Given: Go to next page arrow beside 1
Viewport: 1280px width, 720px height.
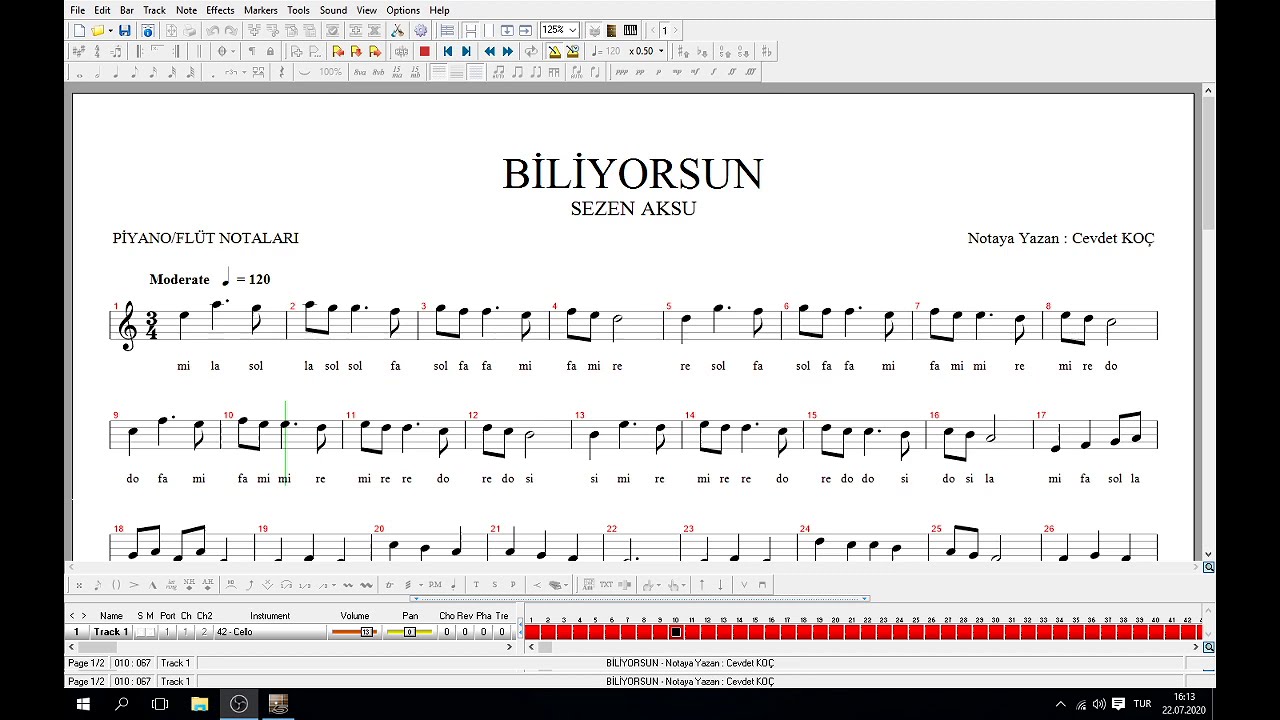Looking at the screenshot, I should [675, 31].
